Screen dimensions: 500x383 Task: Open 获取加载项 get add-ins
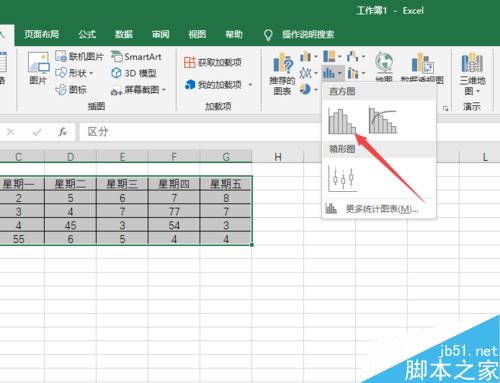pyautogui.click(x=213, y=62)
